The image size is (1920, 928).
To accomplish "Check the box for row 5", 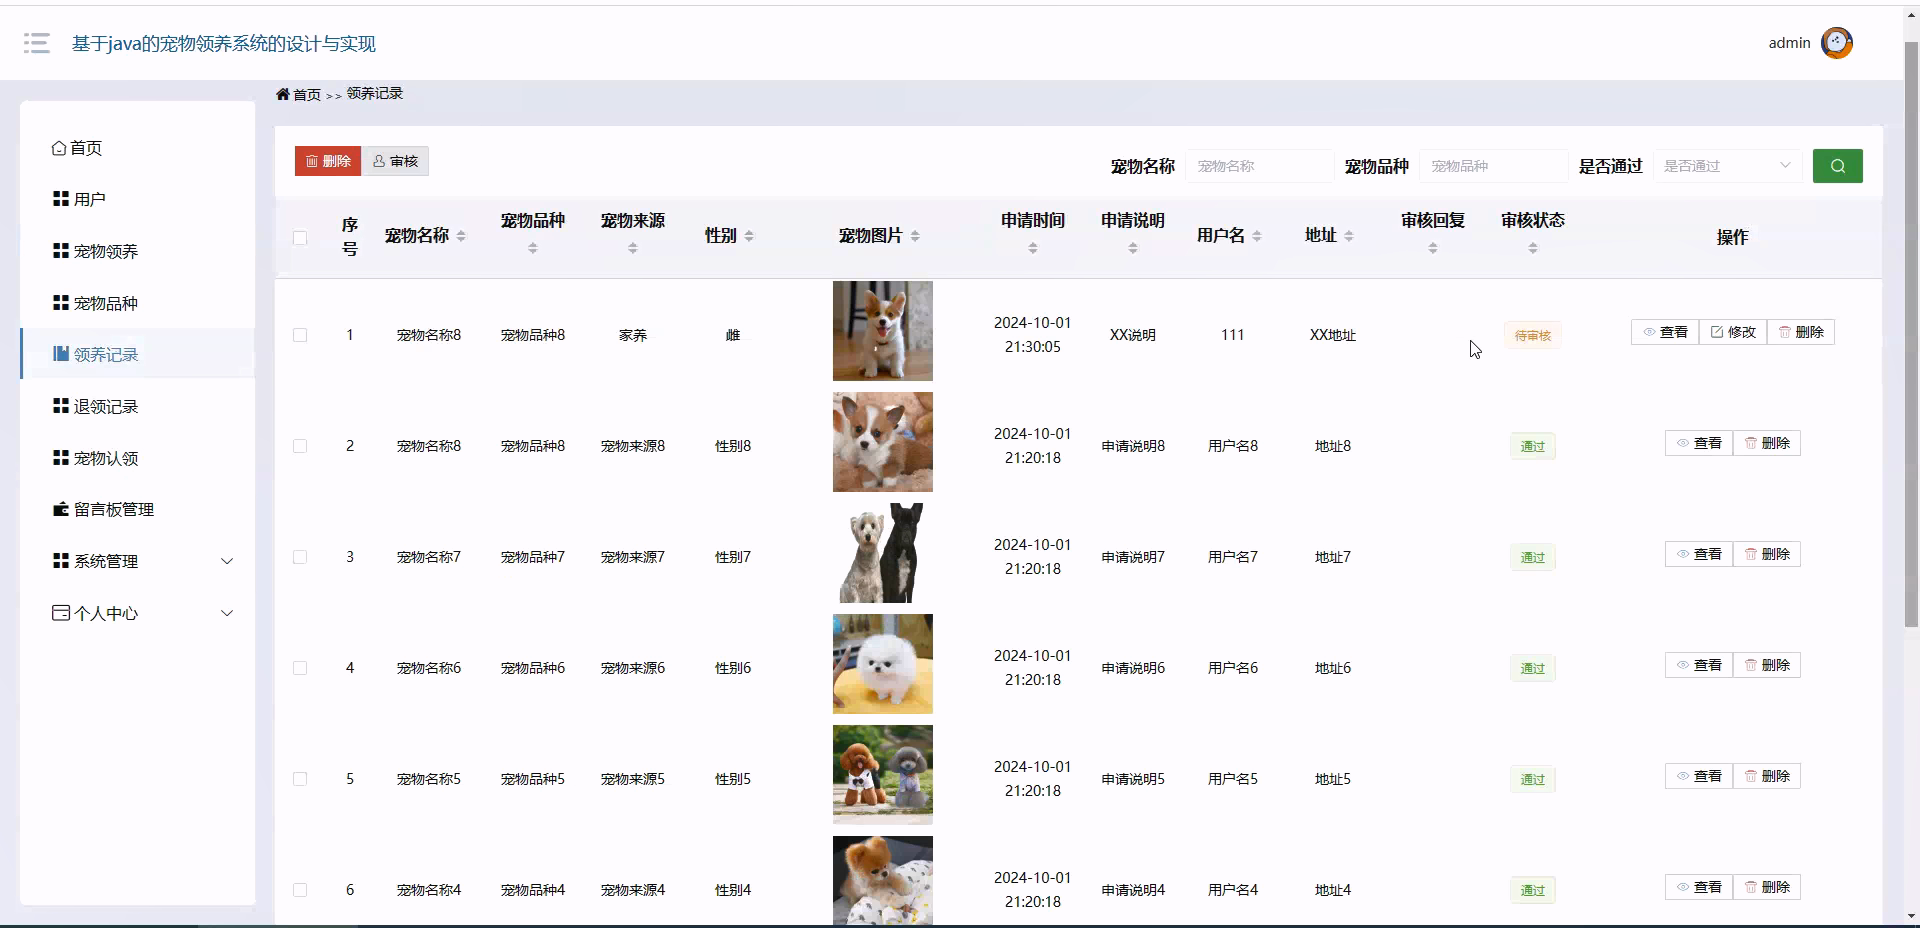I will click(300, 779).
